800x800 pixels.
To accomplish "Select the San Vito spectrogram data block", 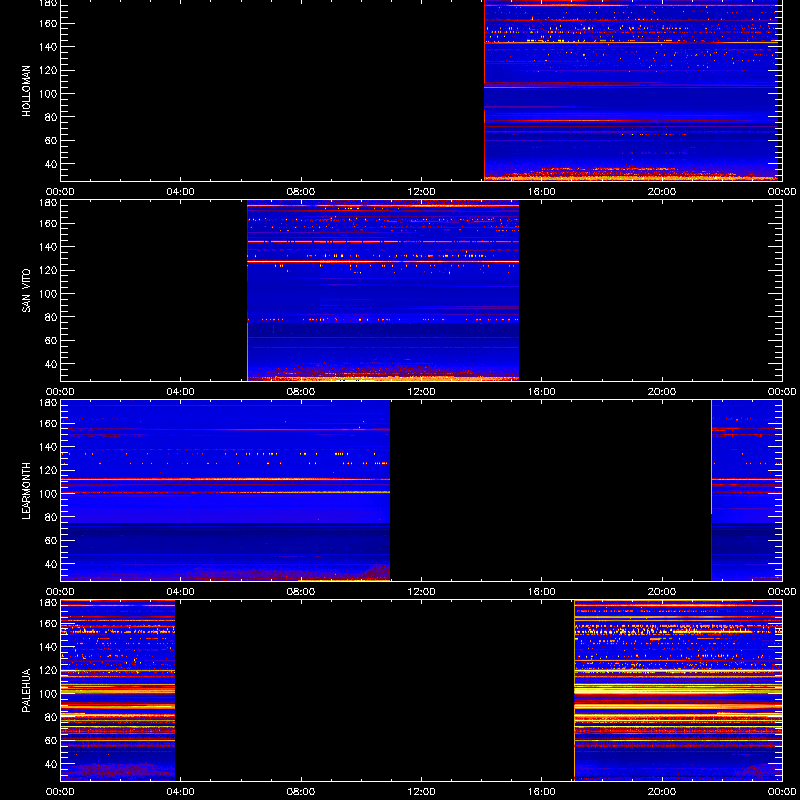I will 383,290.
